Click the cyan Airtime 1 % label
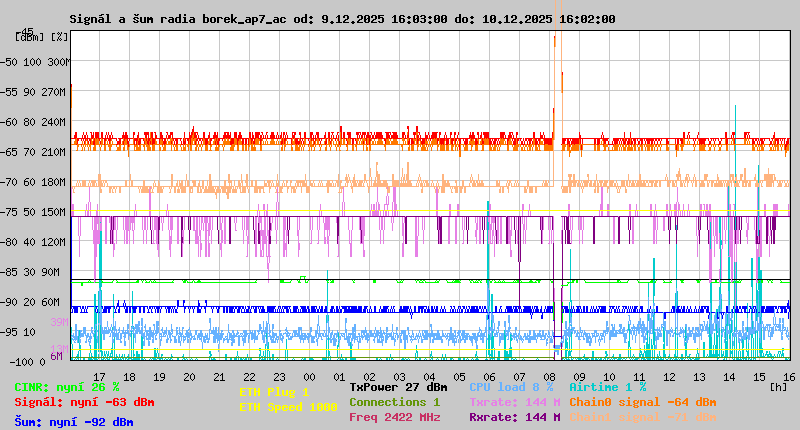 tap(607, 387)
